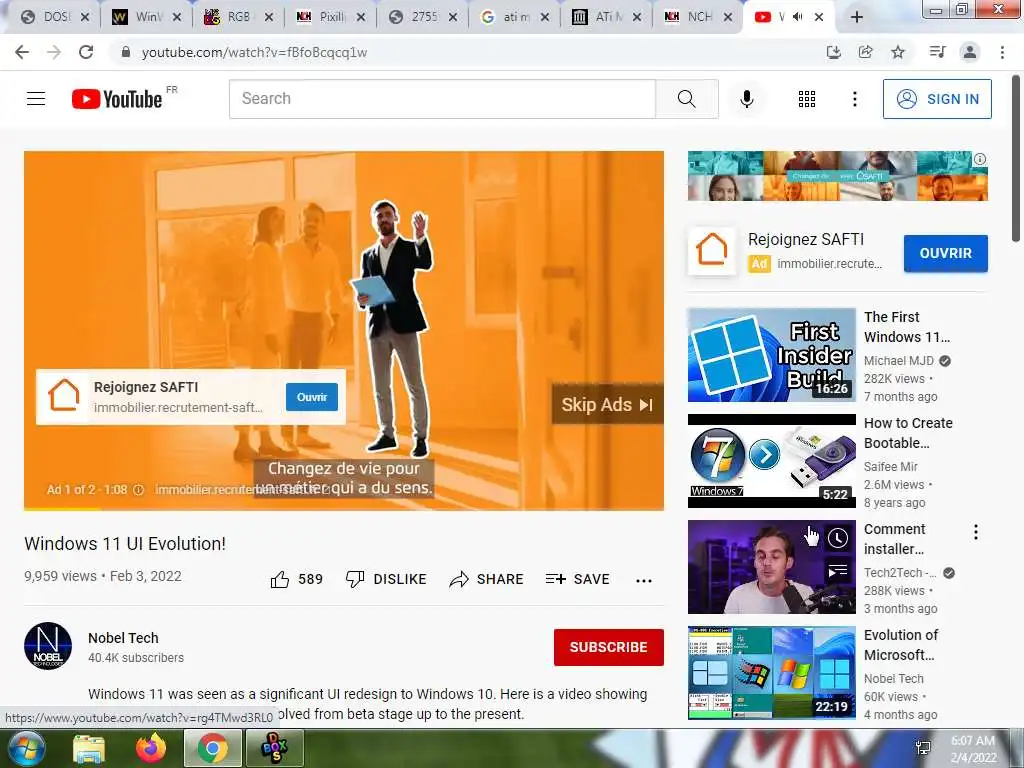Open the Nobel Tech channel name link

point(123,638)
